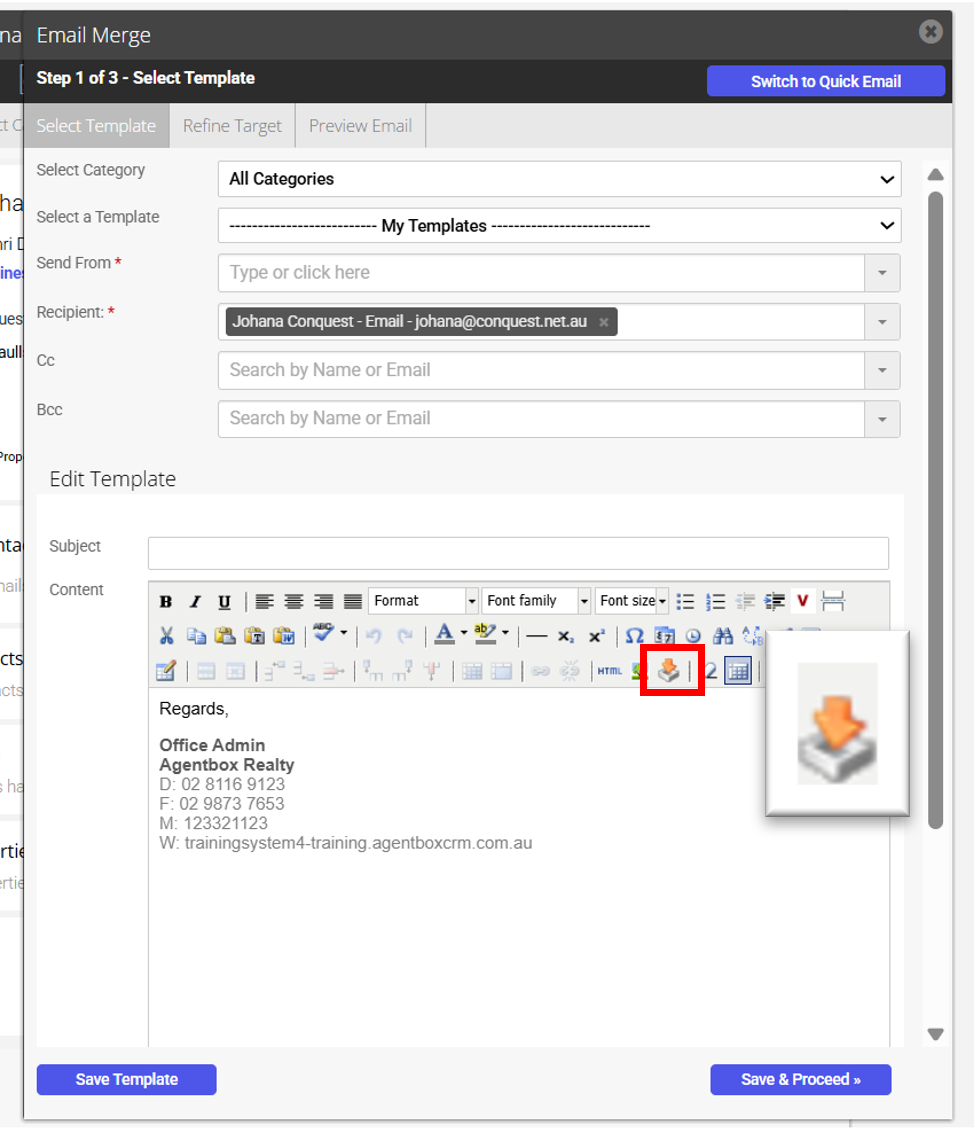Click the Bcc search field
974x1133 pixels.
[x=541, y=419]
